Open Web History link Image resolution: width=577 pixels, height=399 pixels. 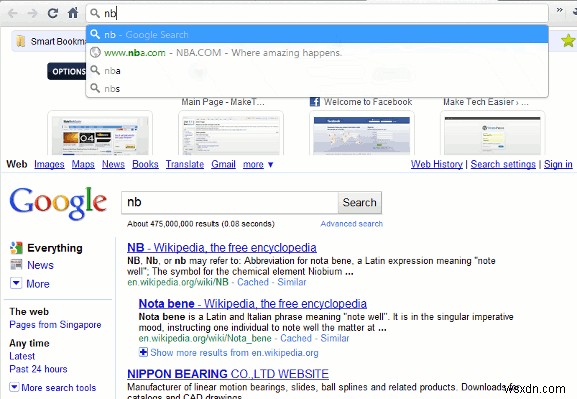[437, 164]
